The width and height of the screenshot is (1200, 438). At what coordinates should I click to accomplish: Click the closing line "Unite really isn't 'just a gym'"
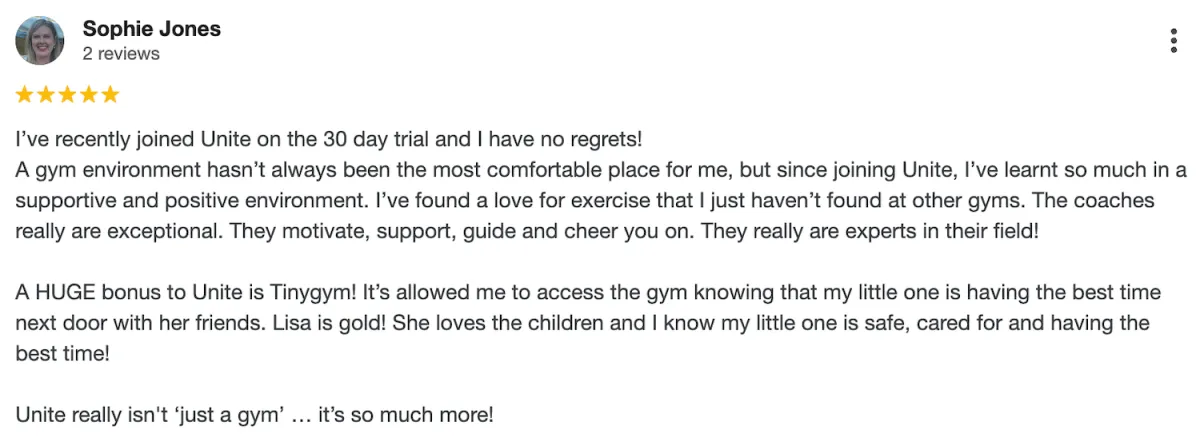(x=149, y=414)
